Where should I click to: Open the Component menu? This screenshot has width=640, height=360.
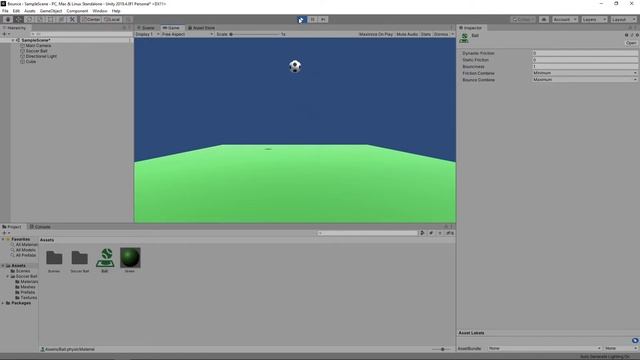[x=77, y=11]
